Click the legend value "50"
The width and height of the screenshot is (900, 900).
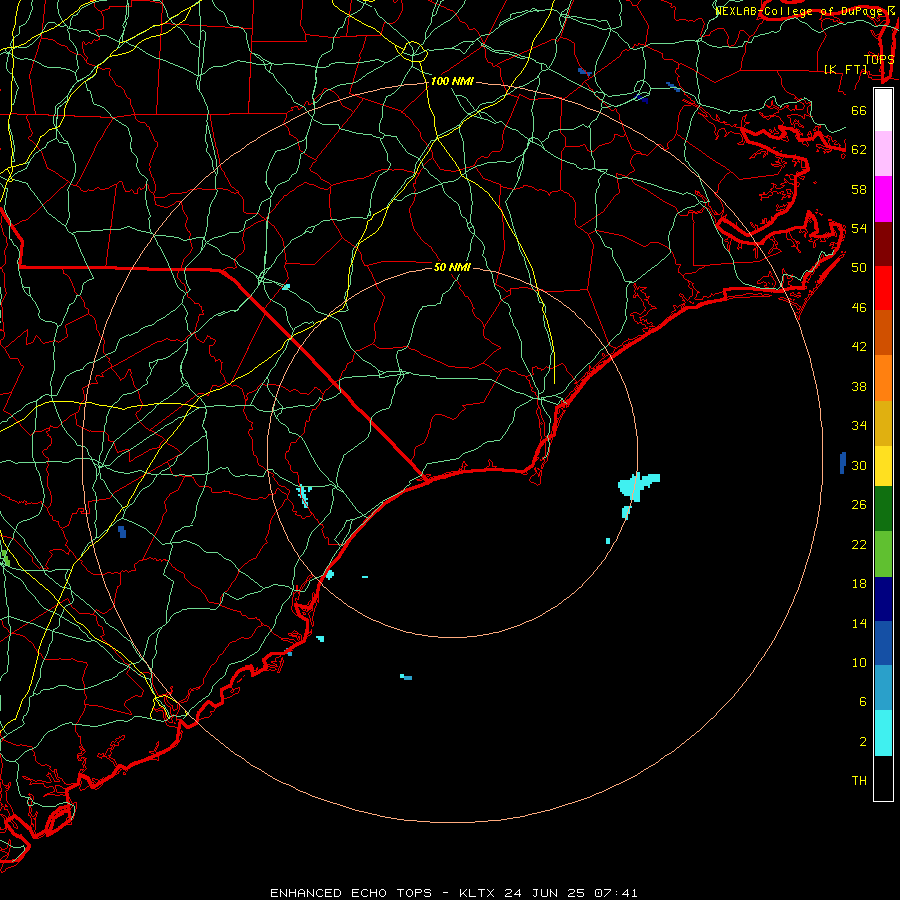click(x=859, y=268)
